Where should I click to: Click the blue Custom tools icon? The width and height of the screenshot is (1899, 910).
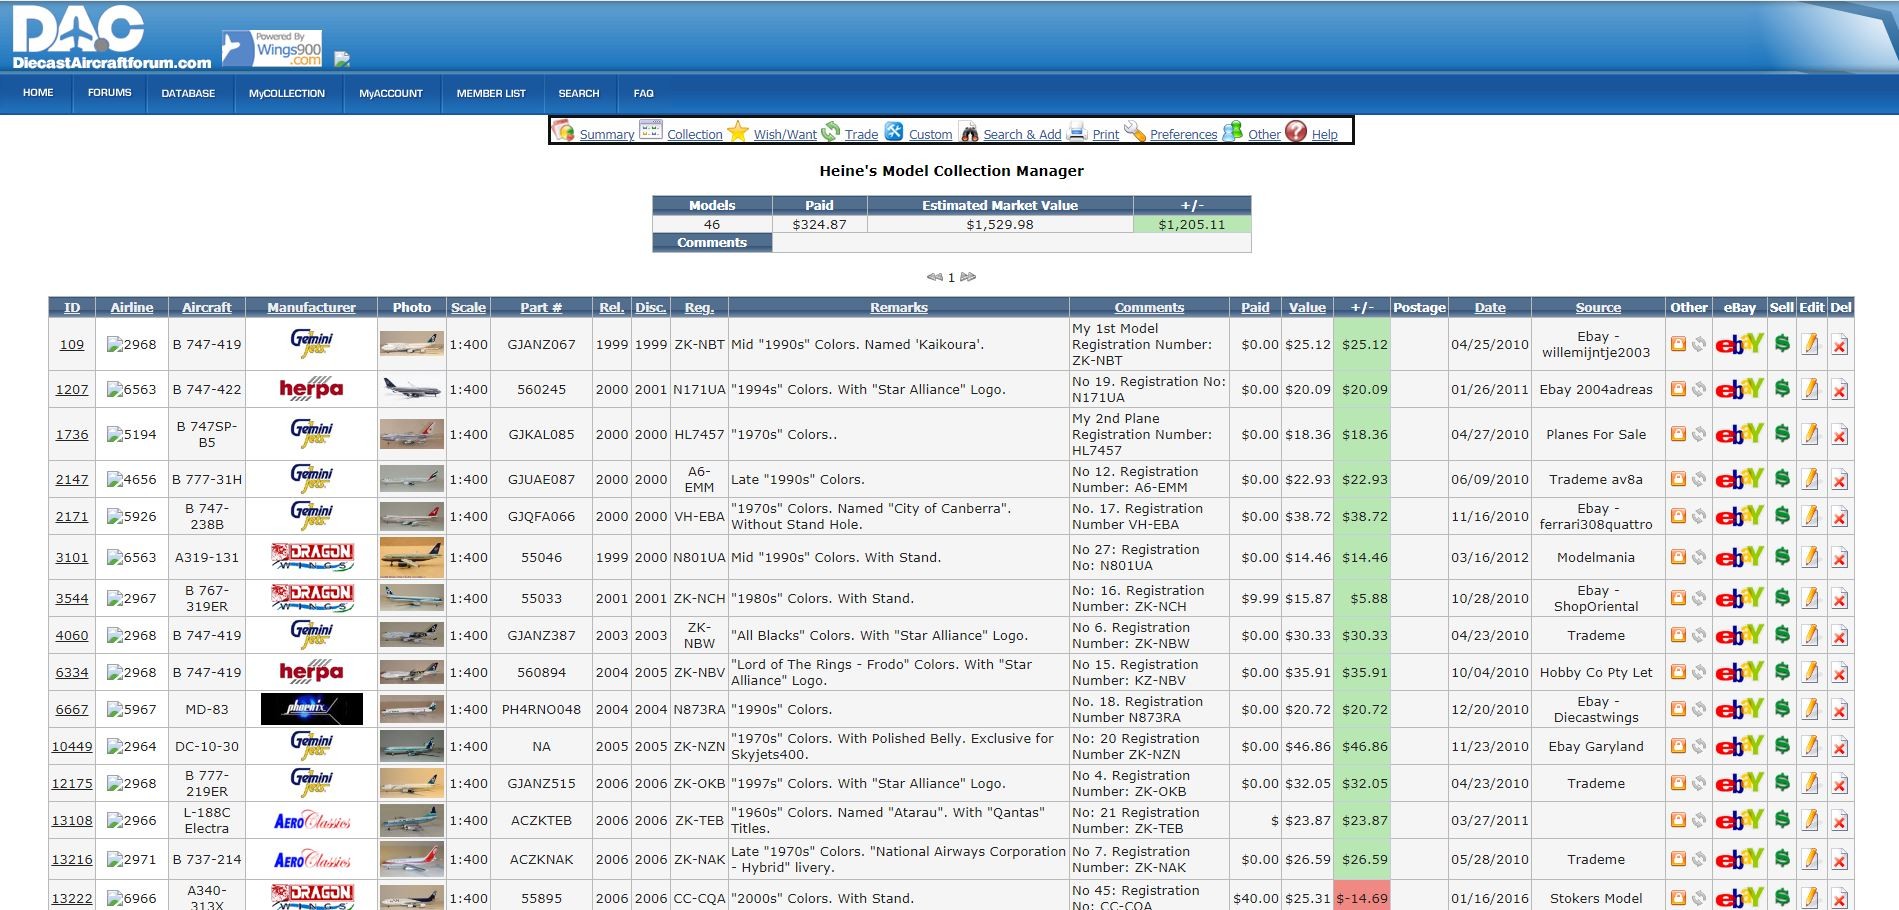click(894, 131)
